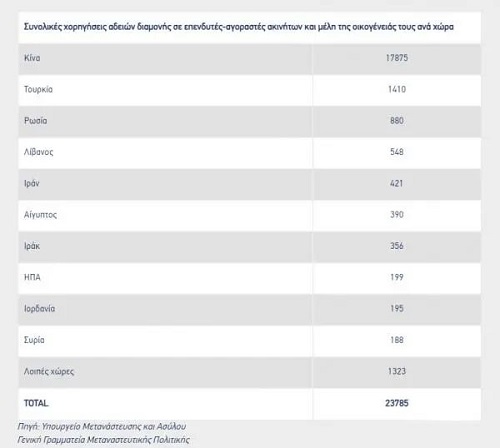Select the ΗΠΑ row label
Image resolution: width=500 pixels, height=448 pixels.
[x=32, y=277]
